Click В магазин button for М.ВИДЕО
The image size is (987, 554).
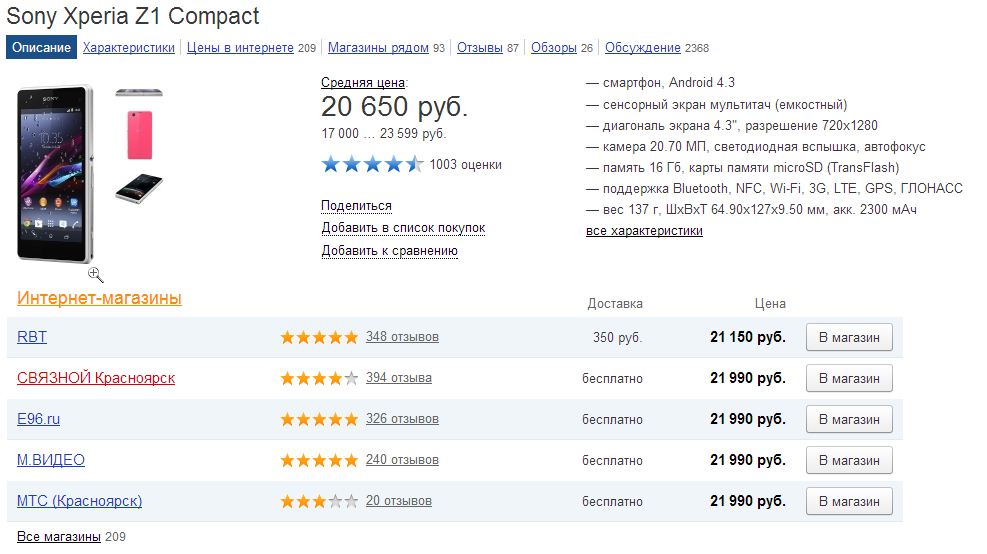[849, 461]
